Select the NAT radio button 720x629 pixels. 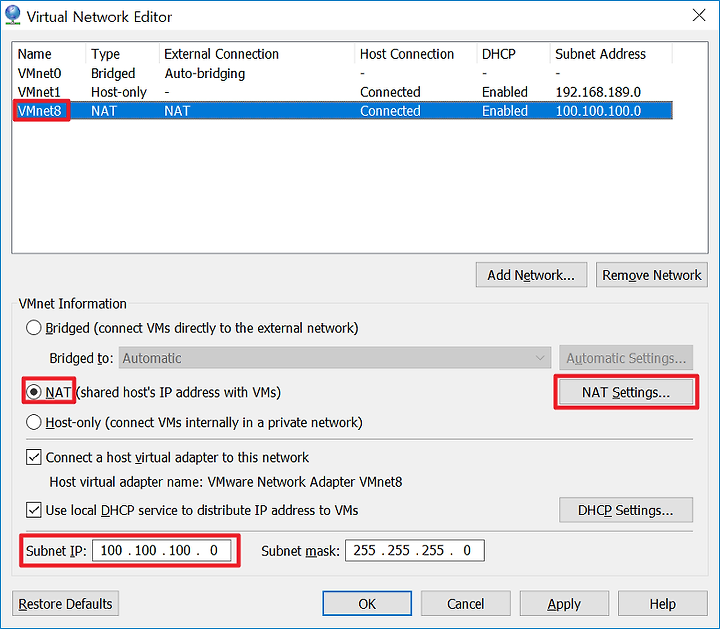click(34, 392)
